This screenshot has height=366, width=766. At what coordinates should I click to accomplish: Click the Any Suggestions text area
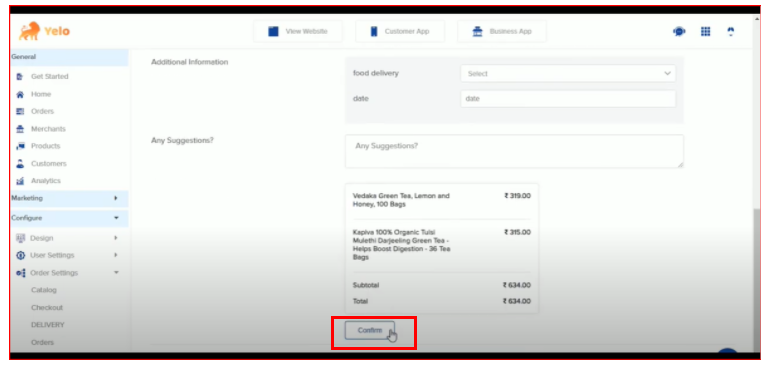tap(514, 151)
